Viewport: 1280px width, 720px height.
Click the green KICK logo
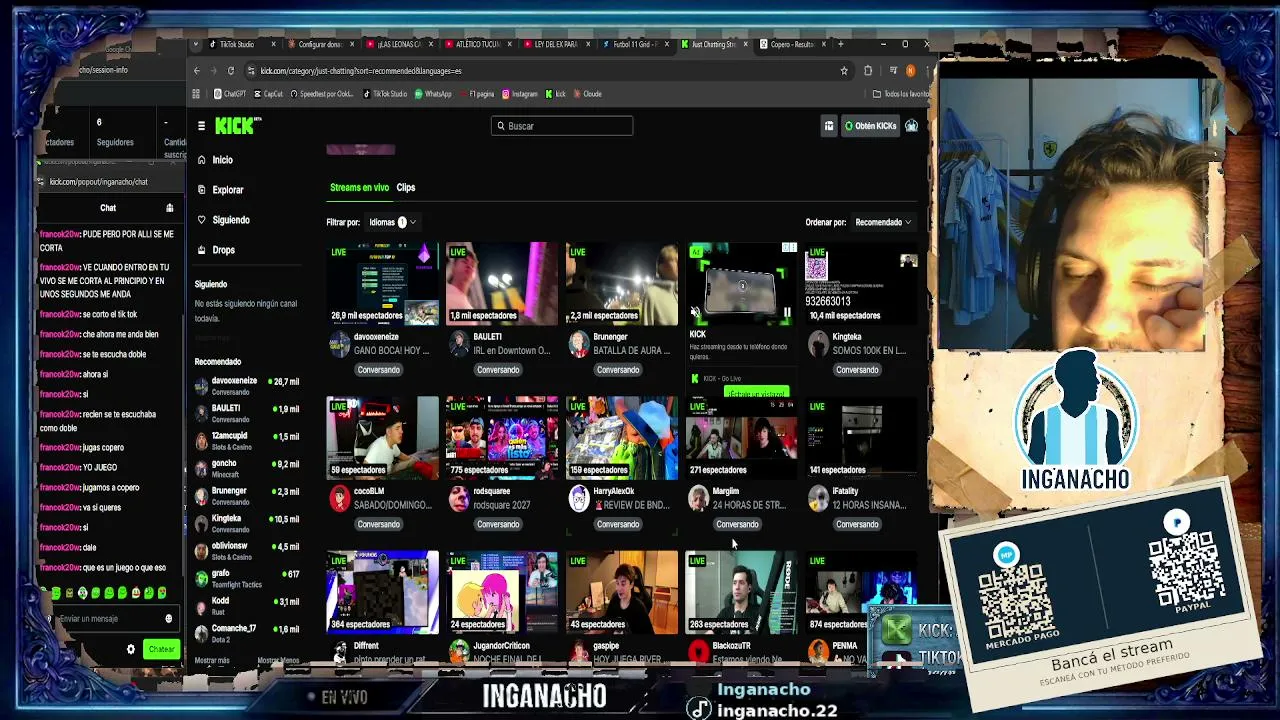[x=237, y=126]
